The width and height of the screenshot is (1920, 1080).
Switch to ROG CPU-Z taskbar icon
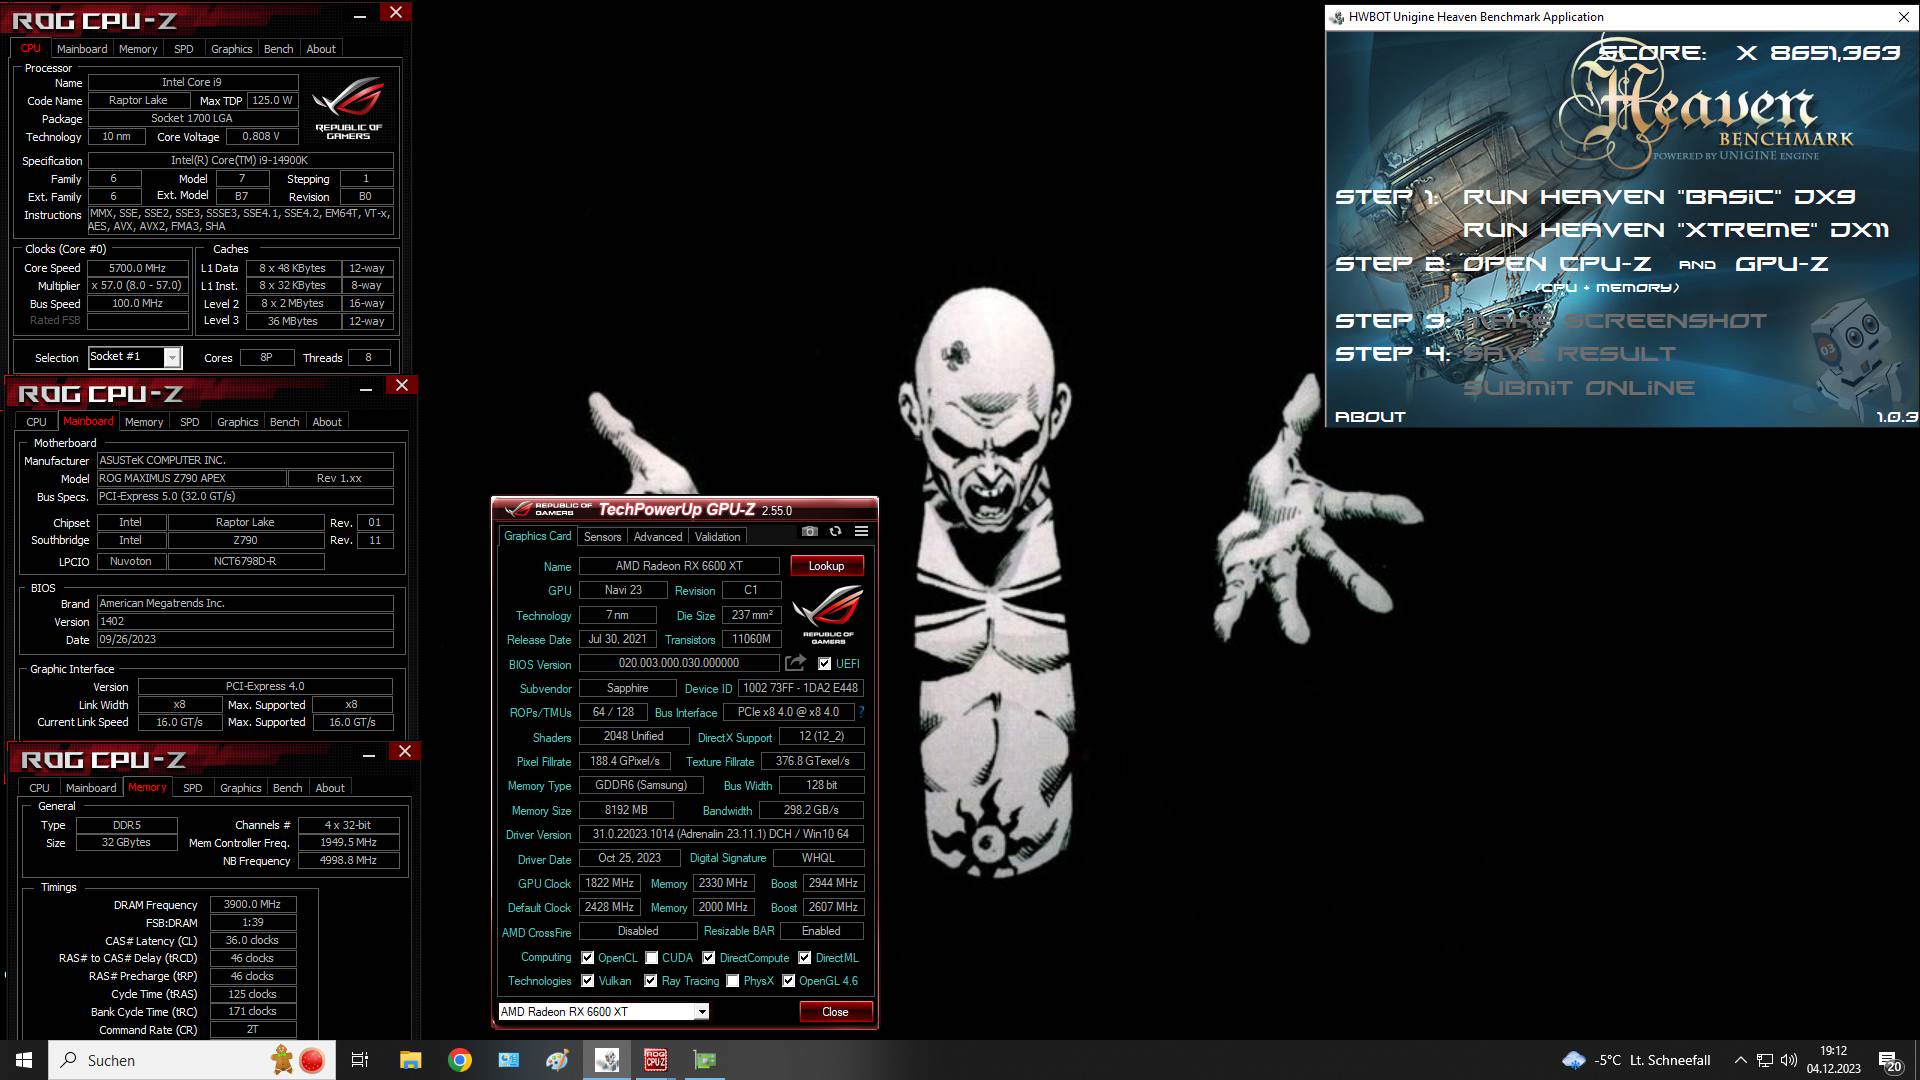tap(656, 1060)
